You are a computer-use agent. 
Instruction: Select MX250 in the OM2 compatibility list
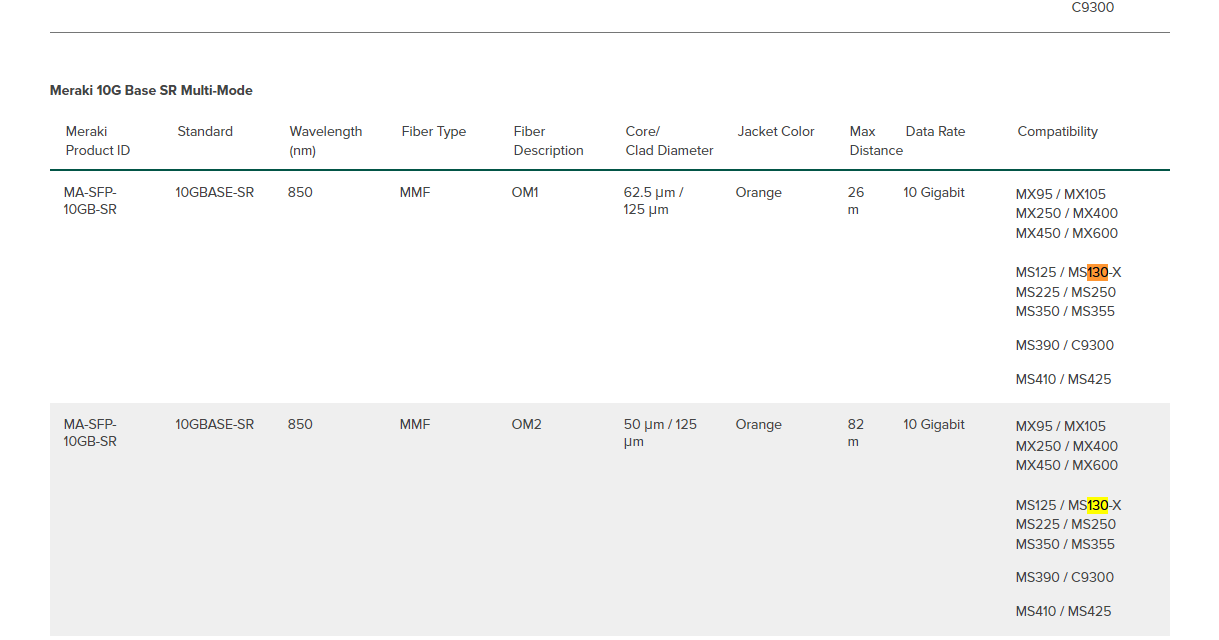click(1036, 446)
